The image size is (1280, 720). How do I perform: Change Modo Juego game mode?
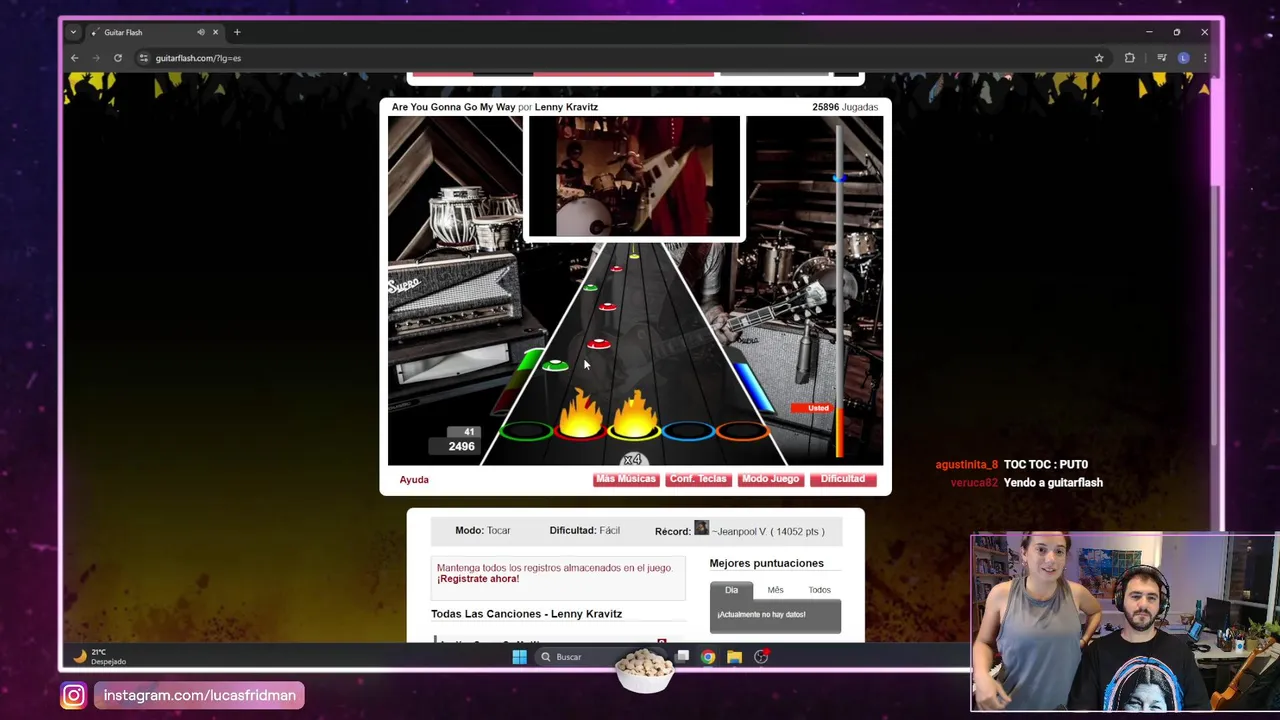point(770,479)
